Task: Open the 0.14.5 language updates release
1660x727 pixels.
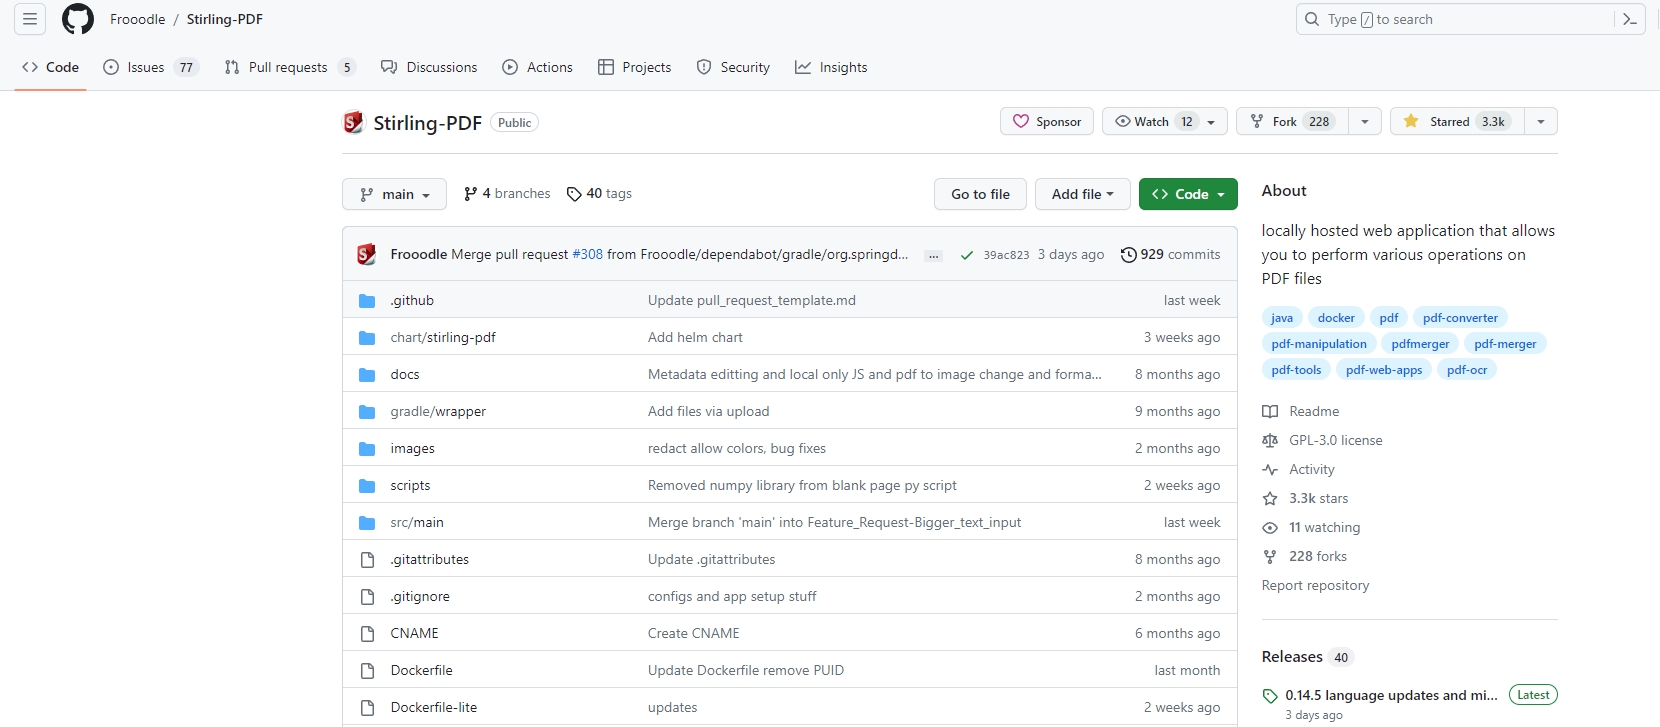Action: (x=1391, y=695)
